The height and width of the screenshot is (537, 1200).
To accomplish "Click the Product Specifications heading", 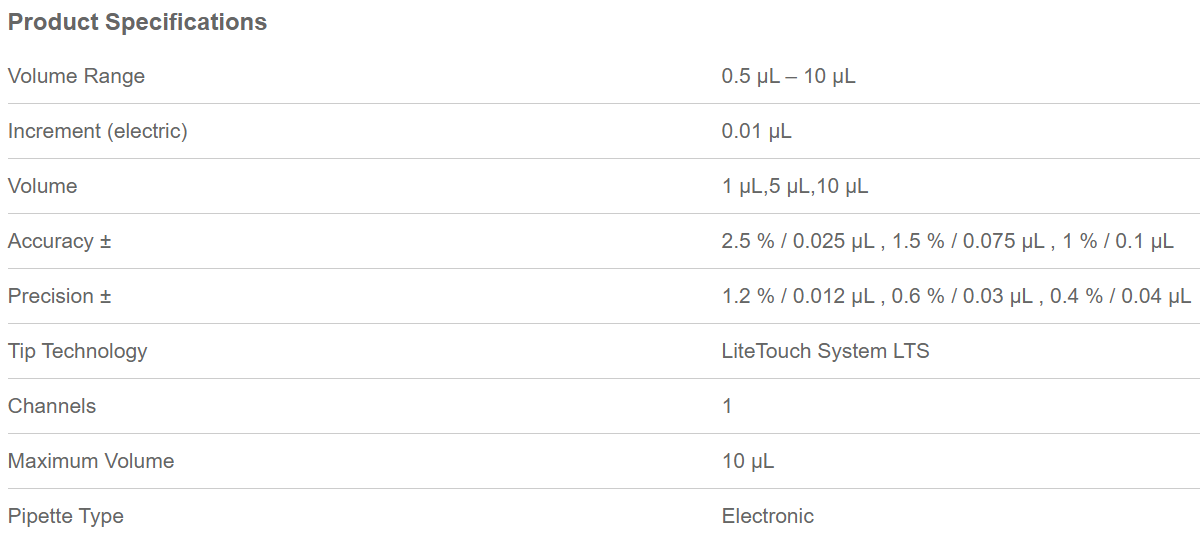I will [137, 22].
